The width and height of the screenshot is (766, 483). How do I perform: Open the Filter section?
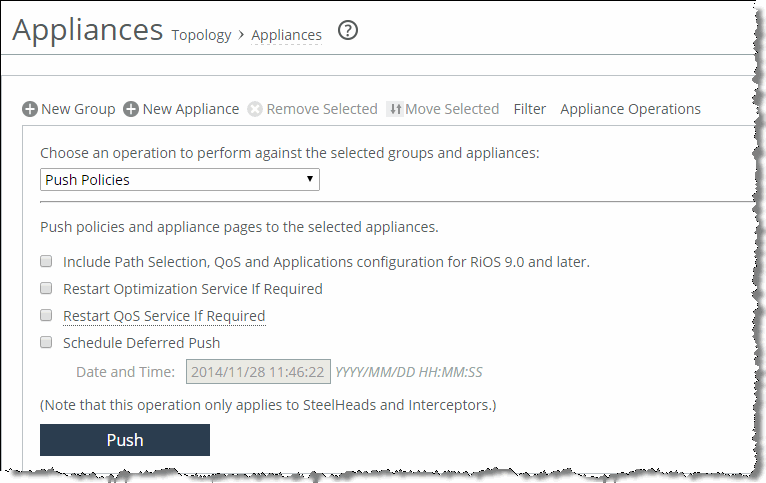click(x=530, y=109)
